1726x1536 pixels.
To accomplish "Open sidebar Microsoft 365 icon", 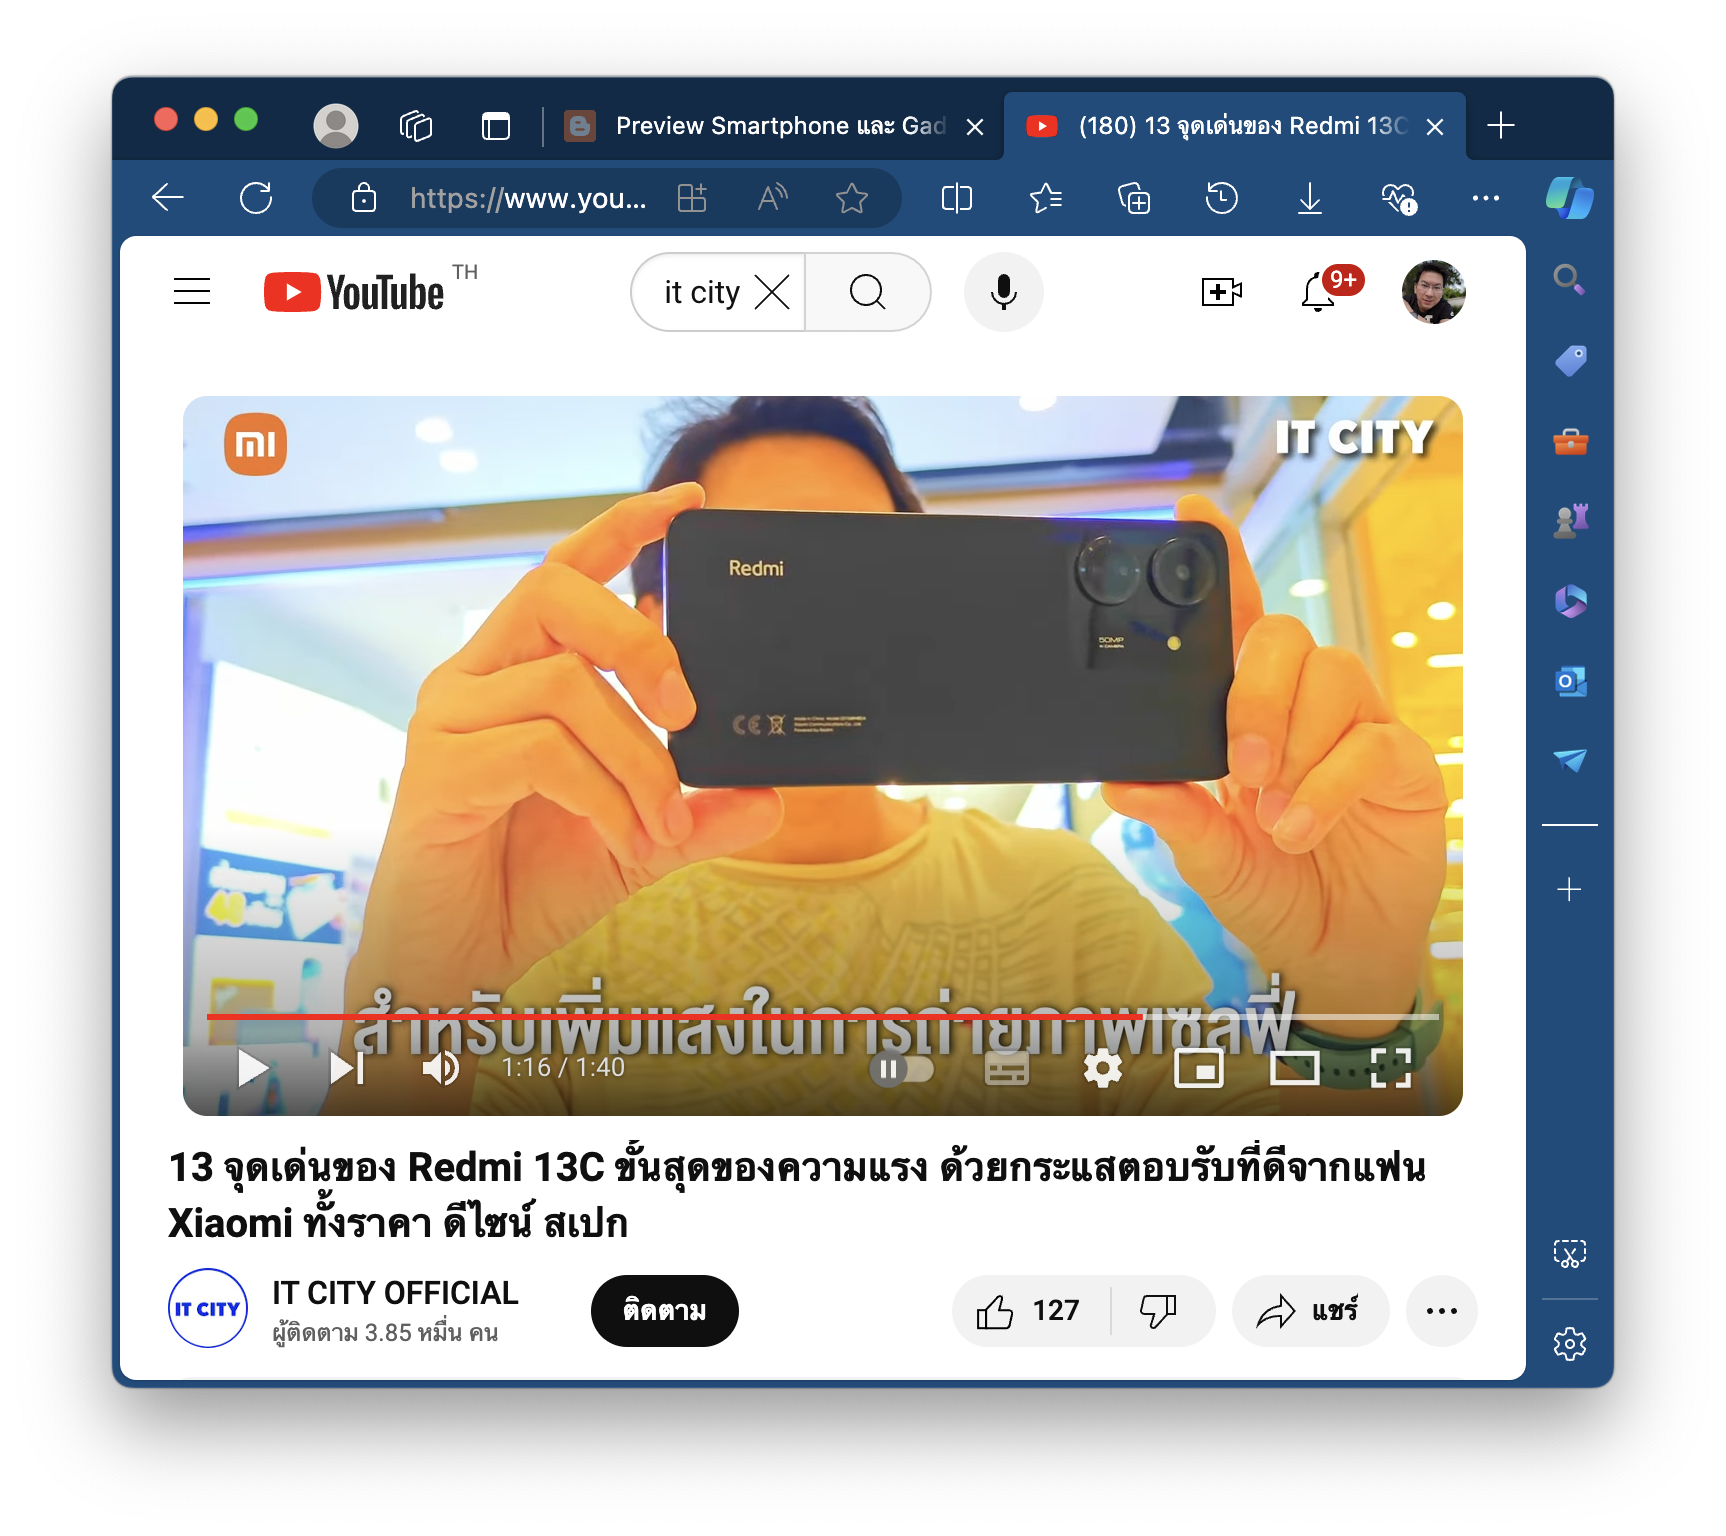I will tap(1570, 601).
